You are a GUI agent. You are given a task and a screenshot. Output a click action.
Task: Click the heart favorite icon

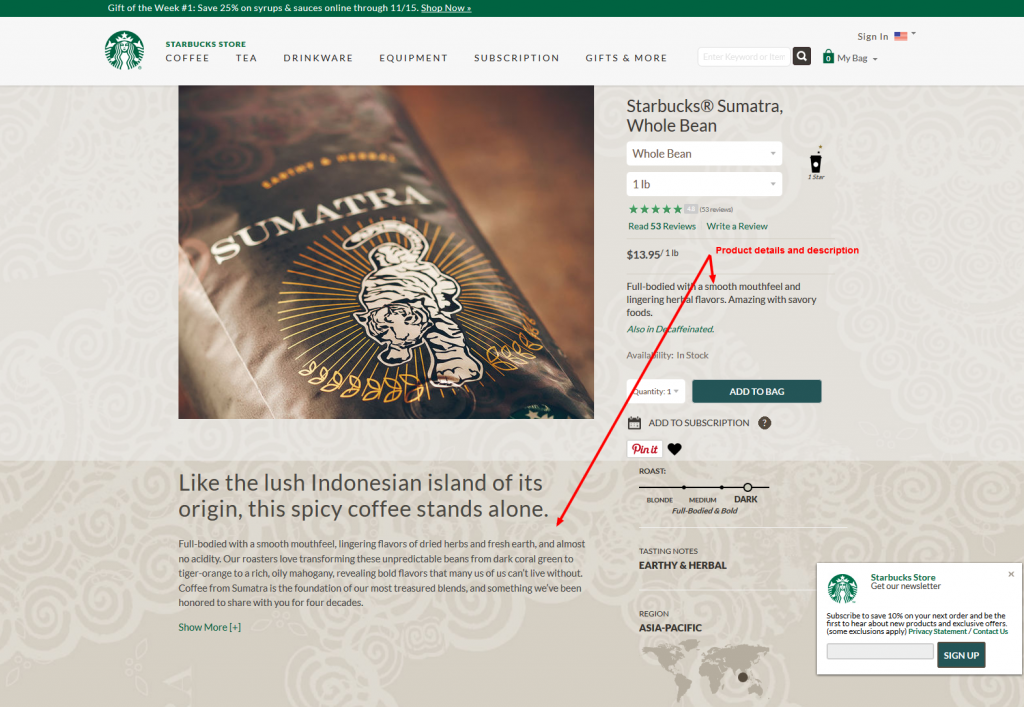(x=675, y=449)
